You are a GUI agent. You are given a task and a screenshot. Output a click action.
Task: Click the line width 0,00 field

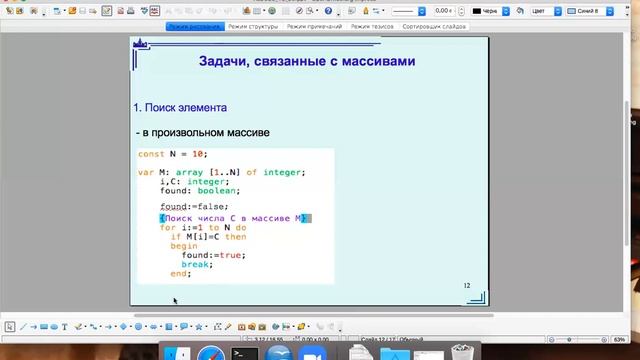[x=444, y=11]
